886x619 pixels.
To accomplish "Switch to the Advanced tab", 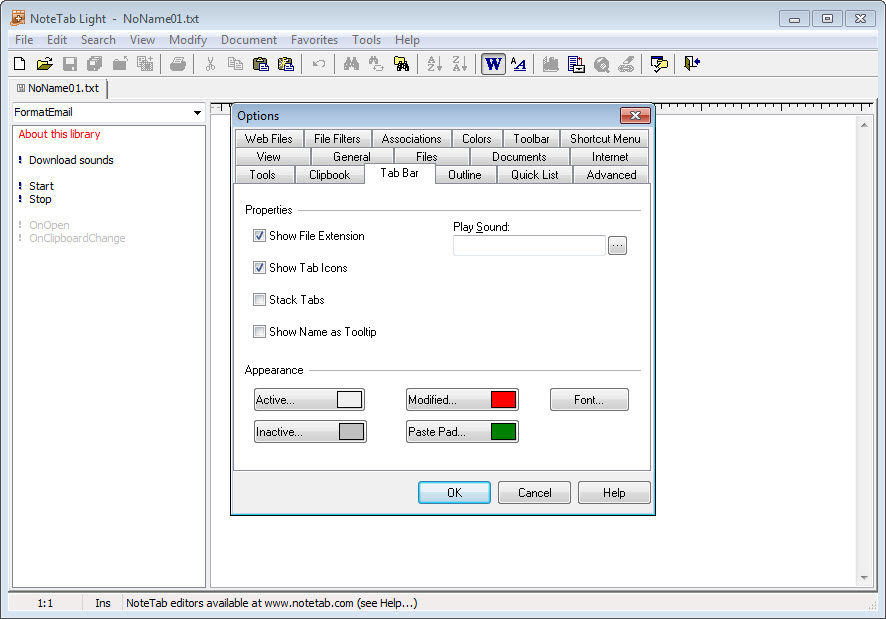I will [611, 175].
